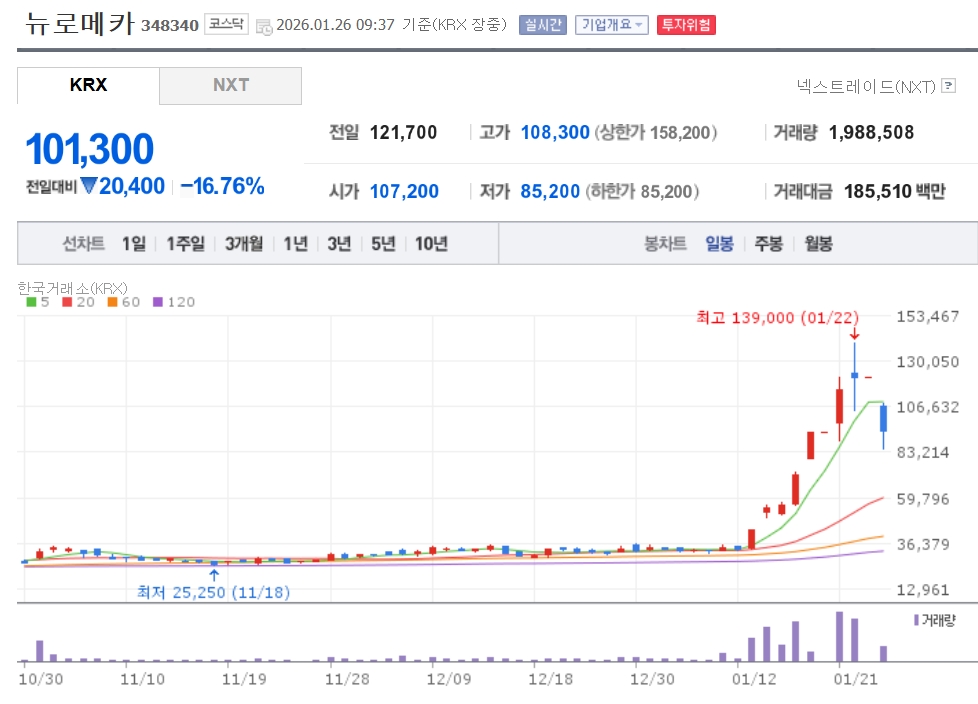Click the 코스닥 market badge
This screenshot has width=978, height=704.
point(226,25)
